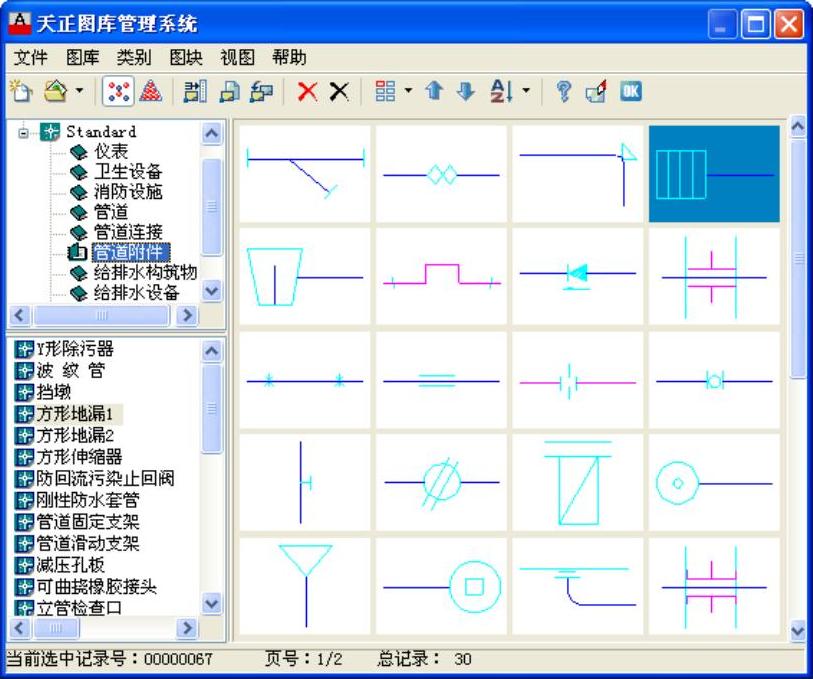Open the 文件 menu
The height and width of the screenshot is (679, 813).
(x=31, y=57)
